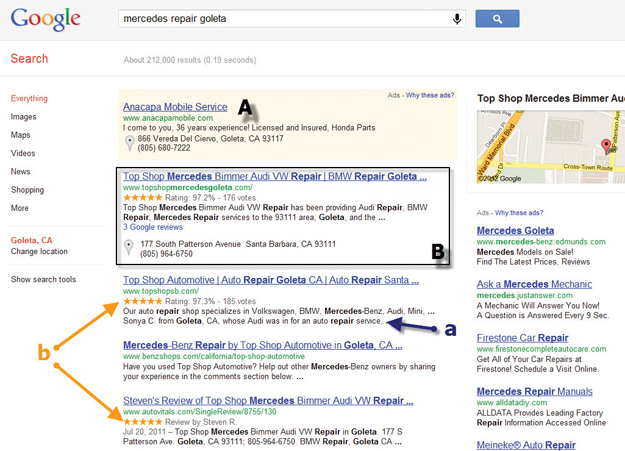625x451 pixels.
Task: Click the map panel title Top Shop Mercedes Bimmer
Action: [x=551, y=98]
